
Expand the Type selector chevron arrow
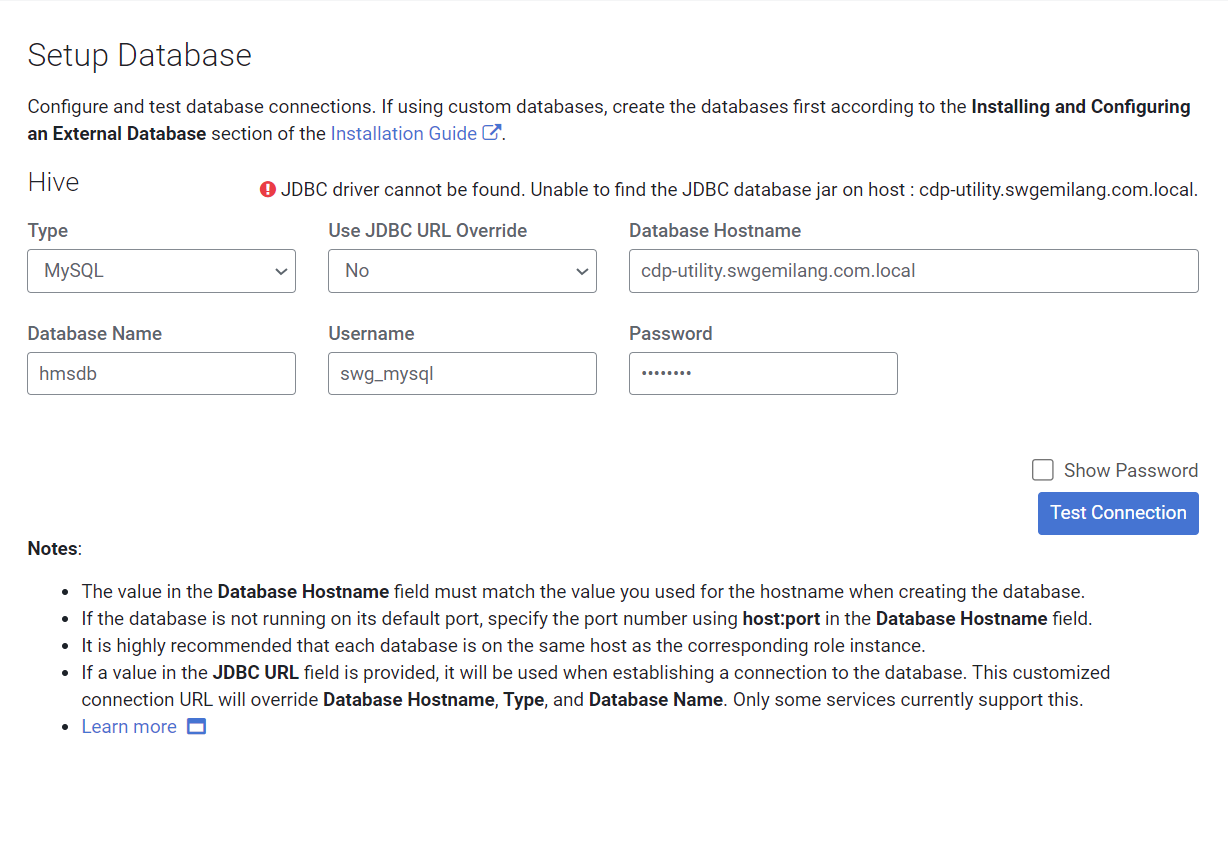(281, 271)
